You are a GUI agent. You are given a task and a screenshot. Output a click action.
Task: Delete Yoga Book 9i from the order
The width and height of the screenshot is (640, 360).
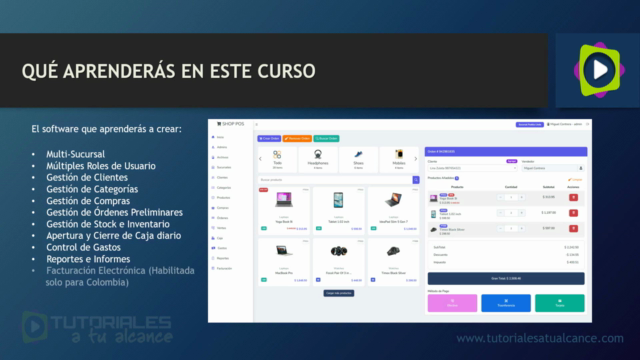573,198
